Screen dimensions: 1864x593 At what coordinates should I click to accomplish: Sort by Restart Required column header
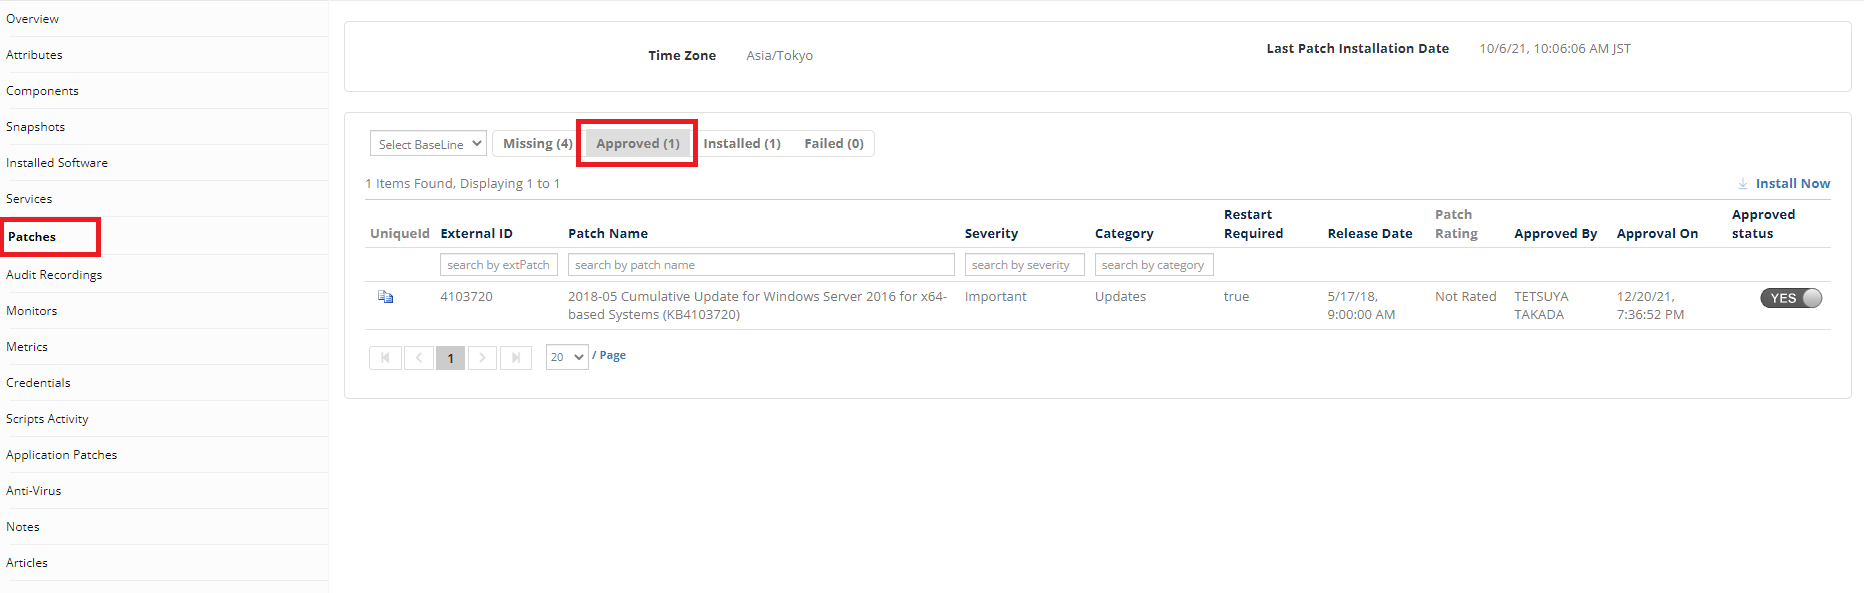pyautogui.click(x=1253, y=224)
